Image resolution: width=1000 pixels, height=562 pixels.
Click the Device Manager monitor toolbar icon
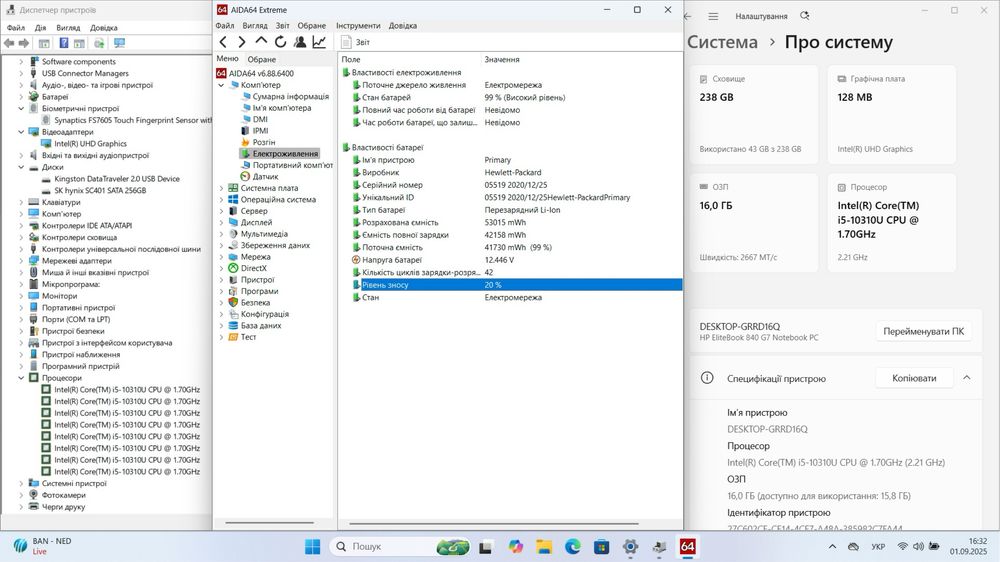coord(119,43)
